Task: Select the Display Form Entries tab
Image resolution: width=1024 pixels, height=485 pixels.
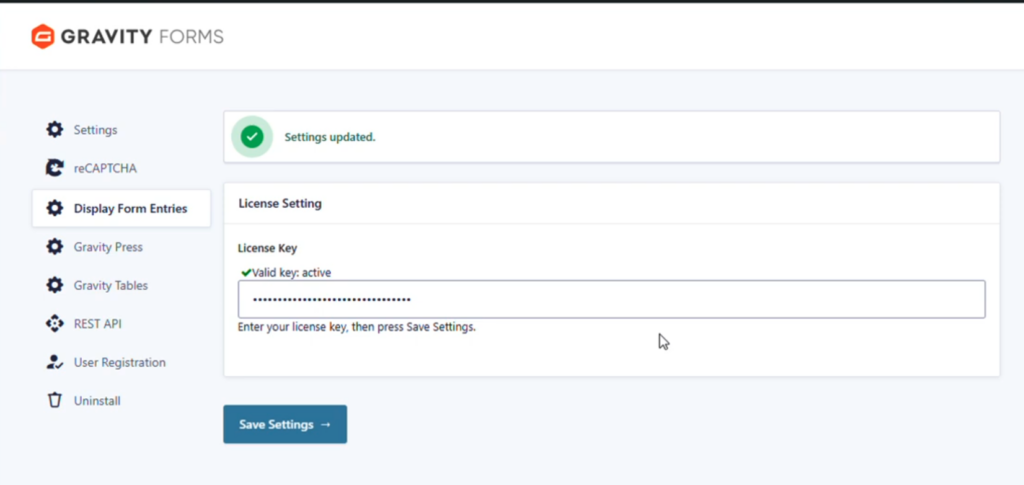Action: pyautogui.click(x=130, y=209)
